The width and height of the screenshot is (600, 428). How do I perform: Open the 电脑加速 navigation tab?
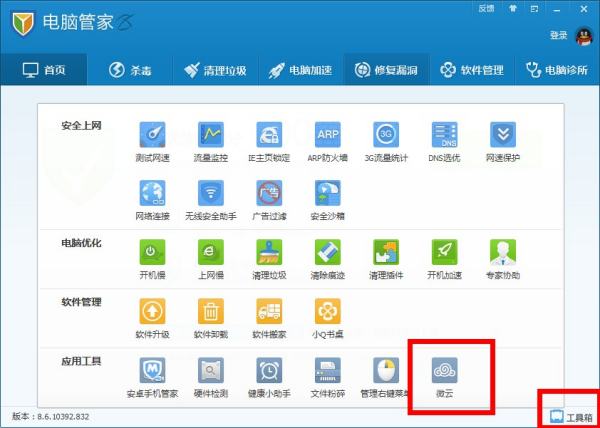point(301,70)
